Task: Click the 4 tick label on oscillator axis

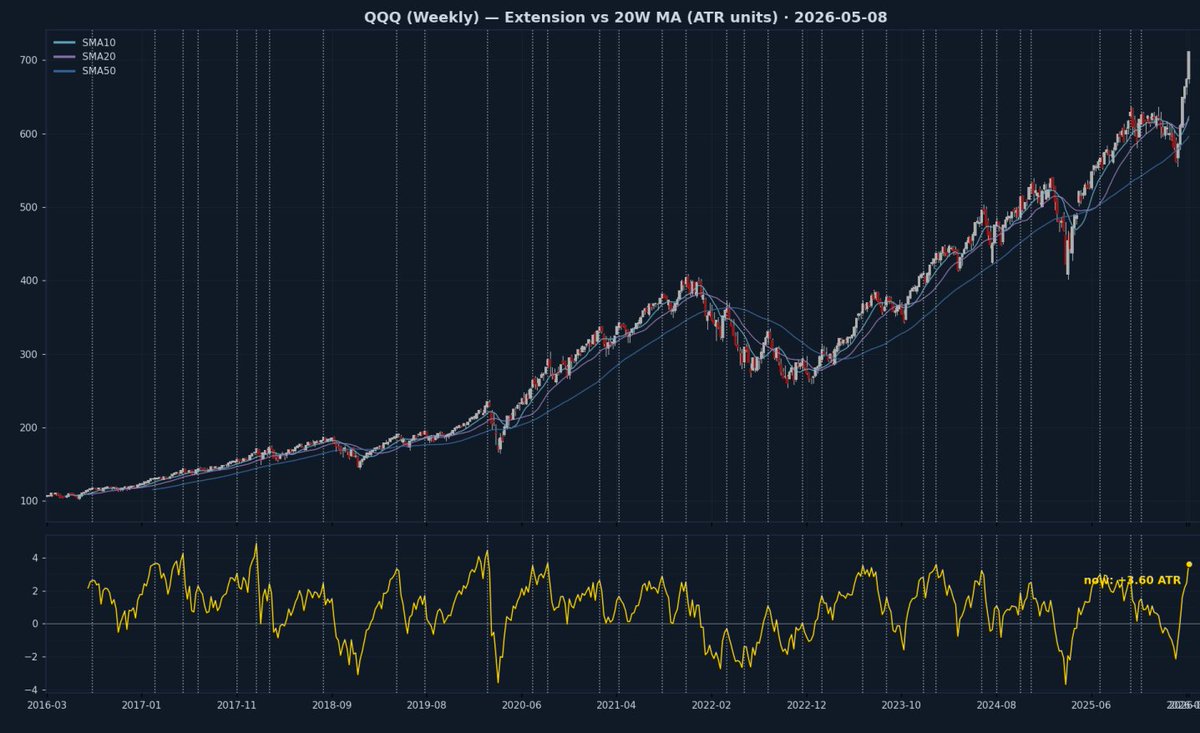Action: coord(35,558)
